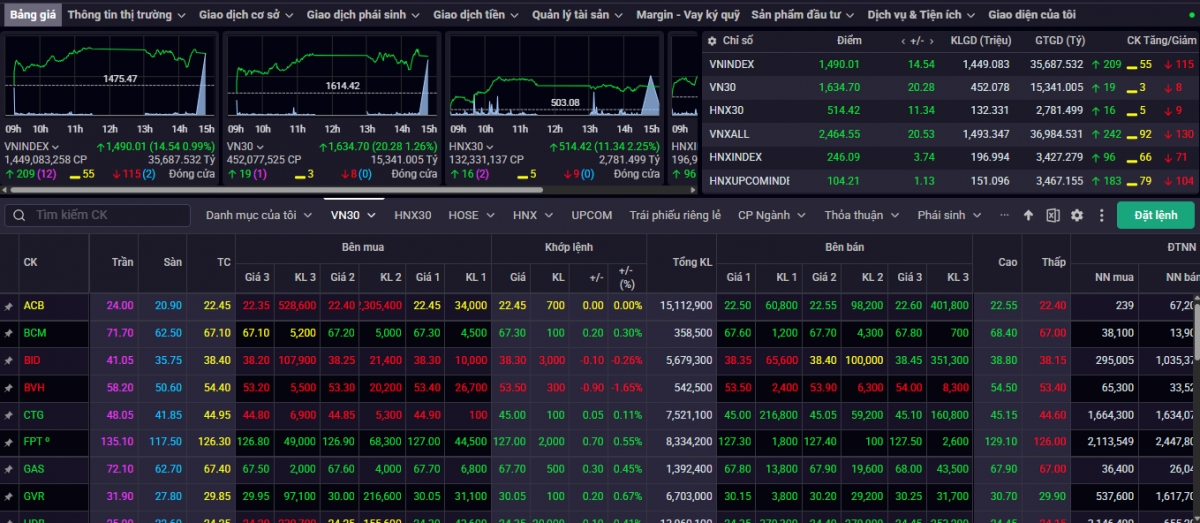Click the magnifier icon in search box

pos(17,215)
